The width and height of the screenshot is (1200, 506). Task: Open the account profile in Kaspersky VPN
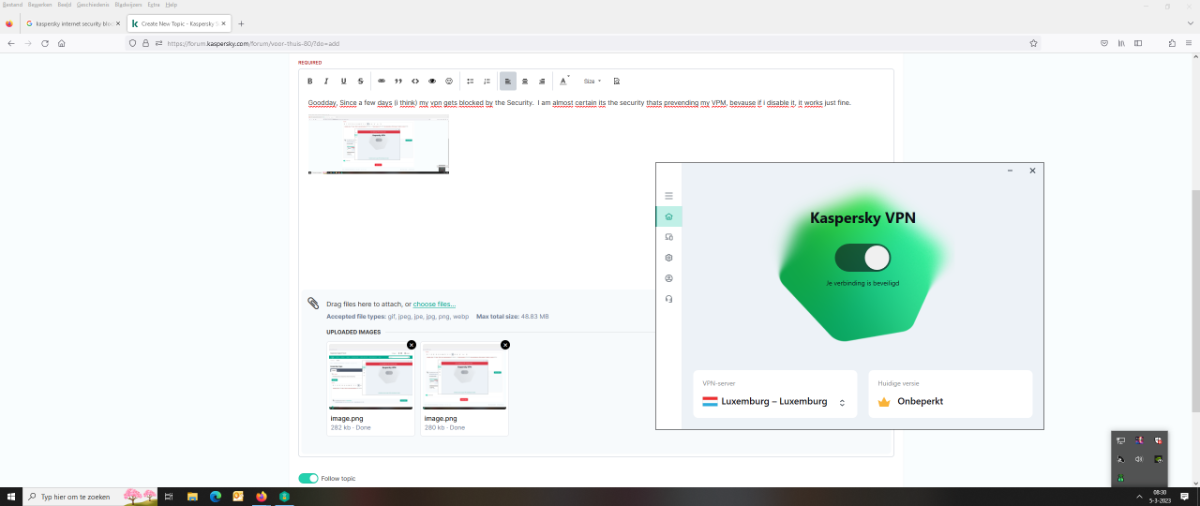click(x=669, y=278)
